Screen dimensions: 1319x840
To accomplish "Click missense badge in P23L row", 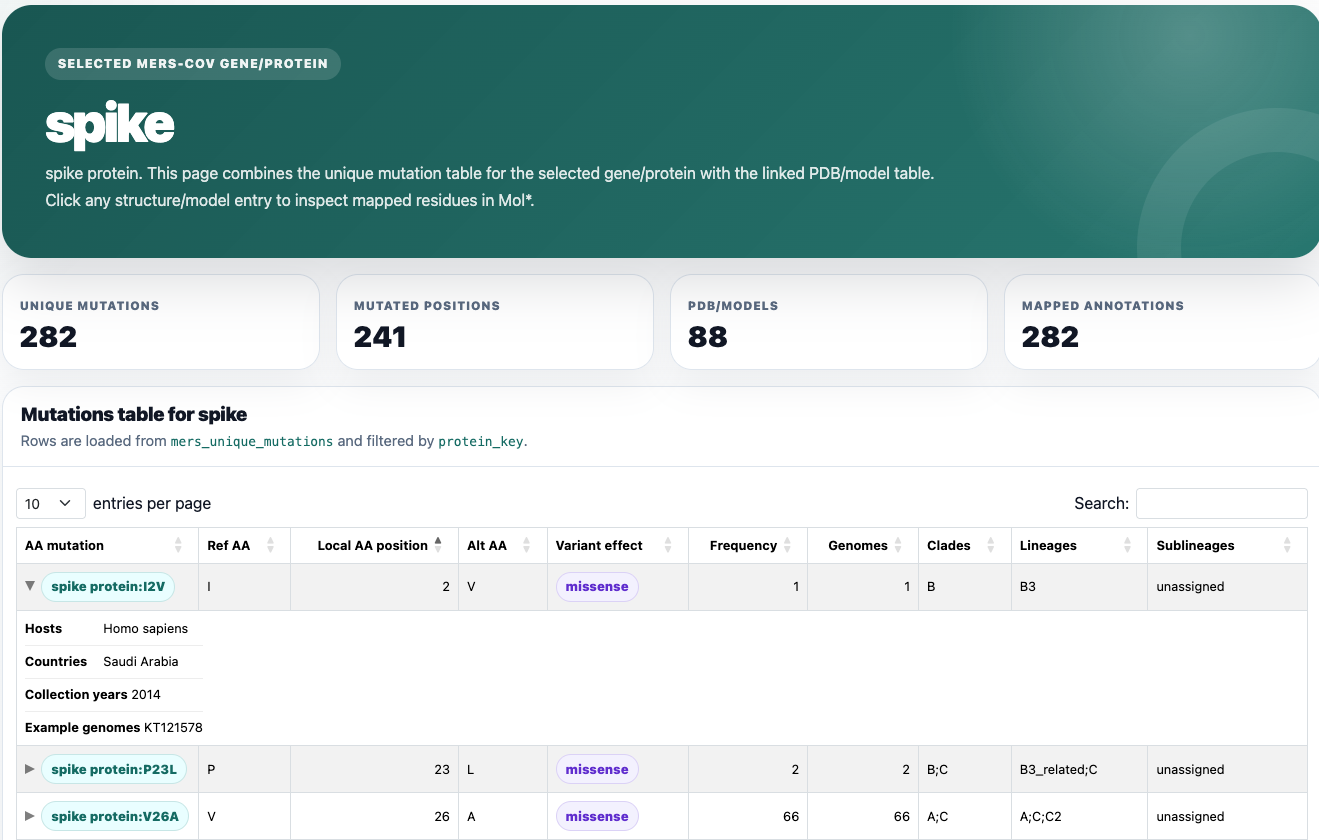I will [x=597, y=769].
